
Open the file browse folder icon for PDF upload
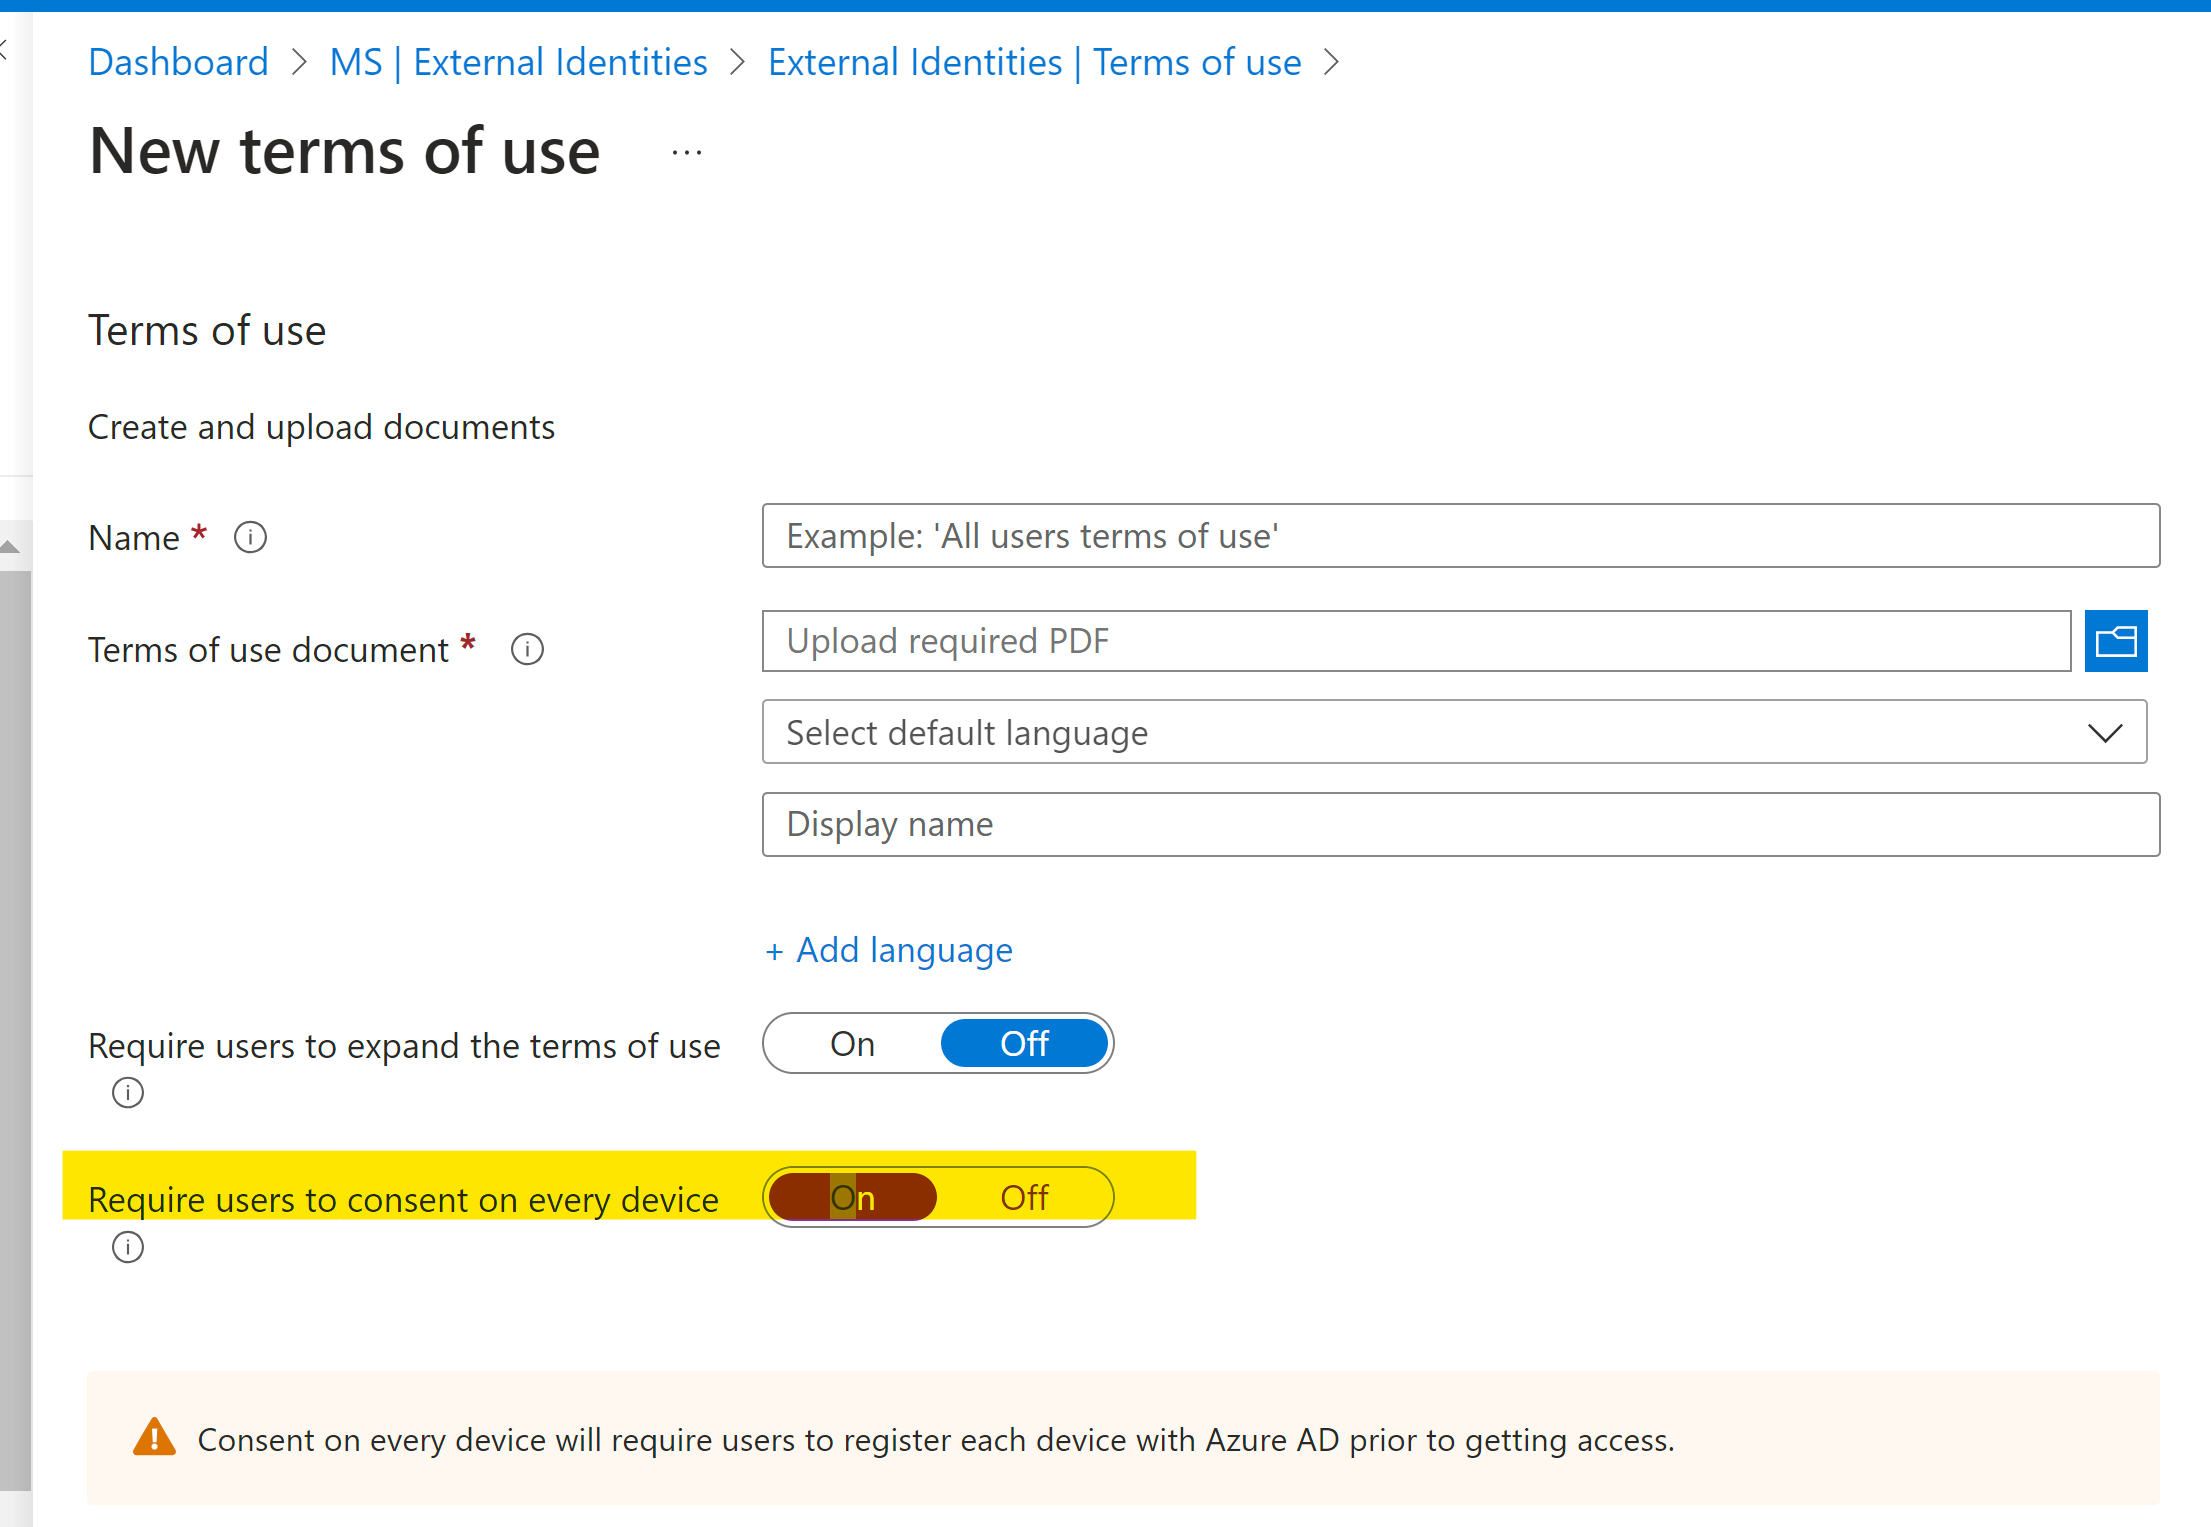tap(2115, 641)
